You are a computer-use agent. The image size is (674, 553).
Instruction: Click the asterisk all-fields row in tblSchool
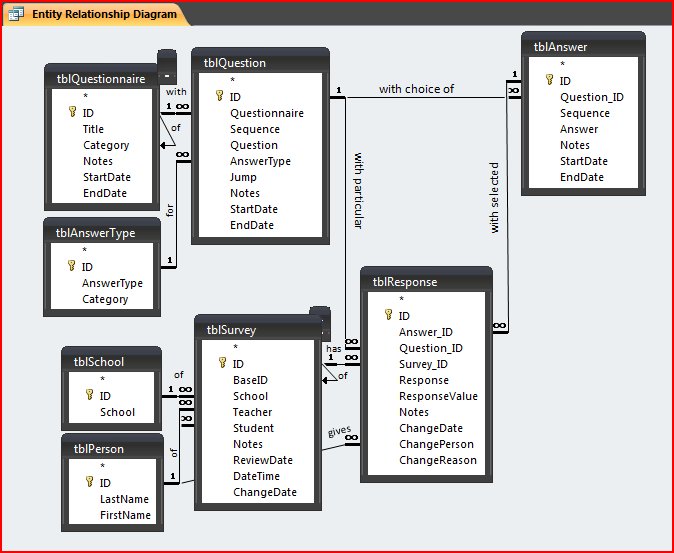pyautogui.click(x=102, y=380)
